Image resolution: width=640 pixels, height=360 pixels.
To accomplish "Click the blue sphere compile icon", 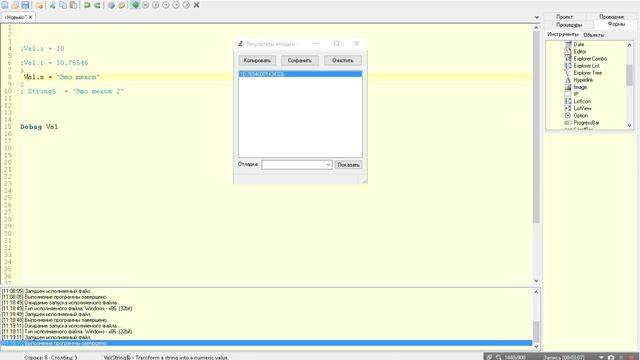I will [x=111, y=5].
